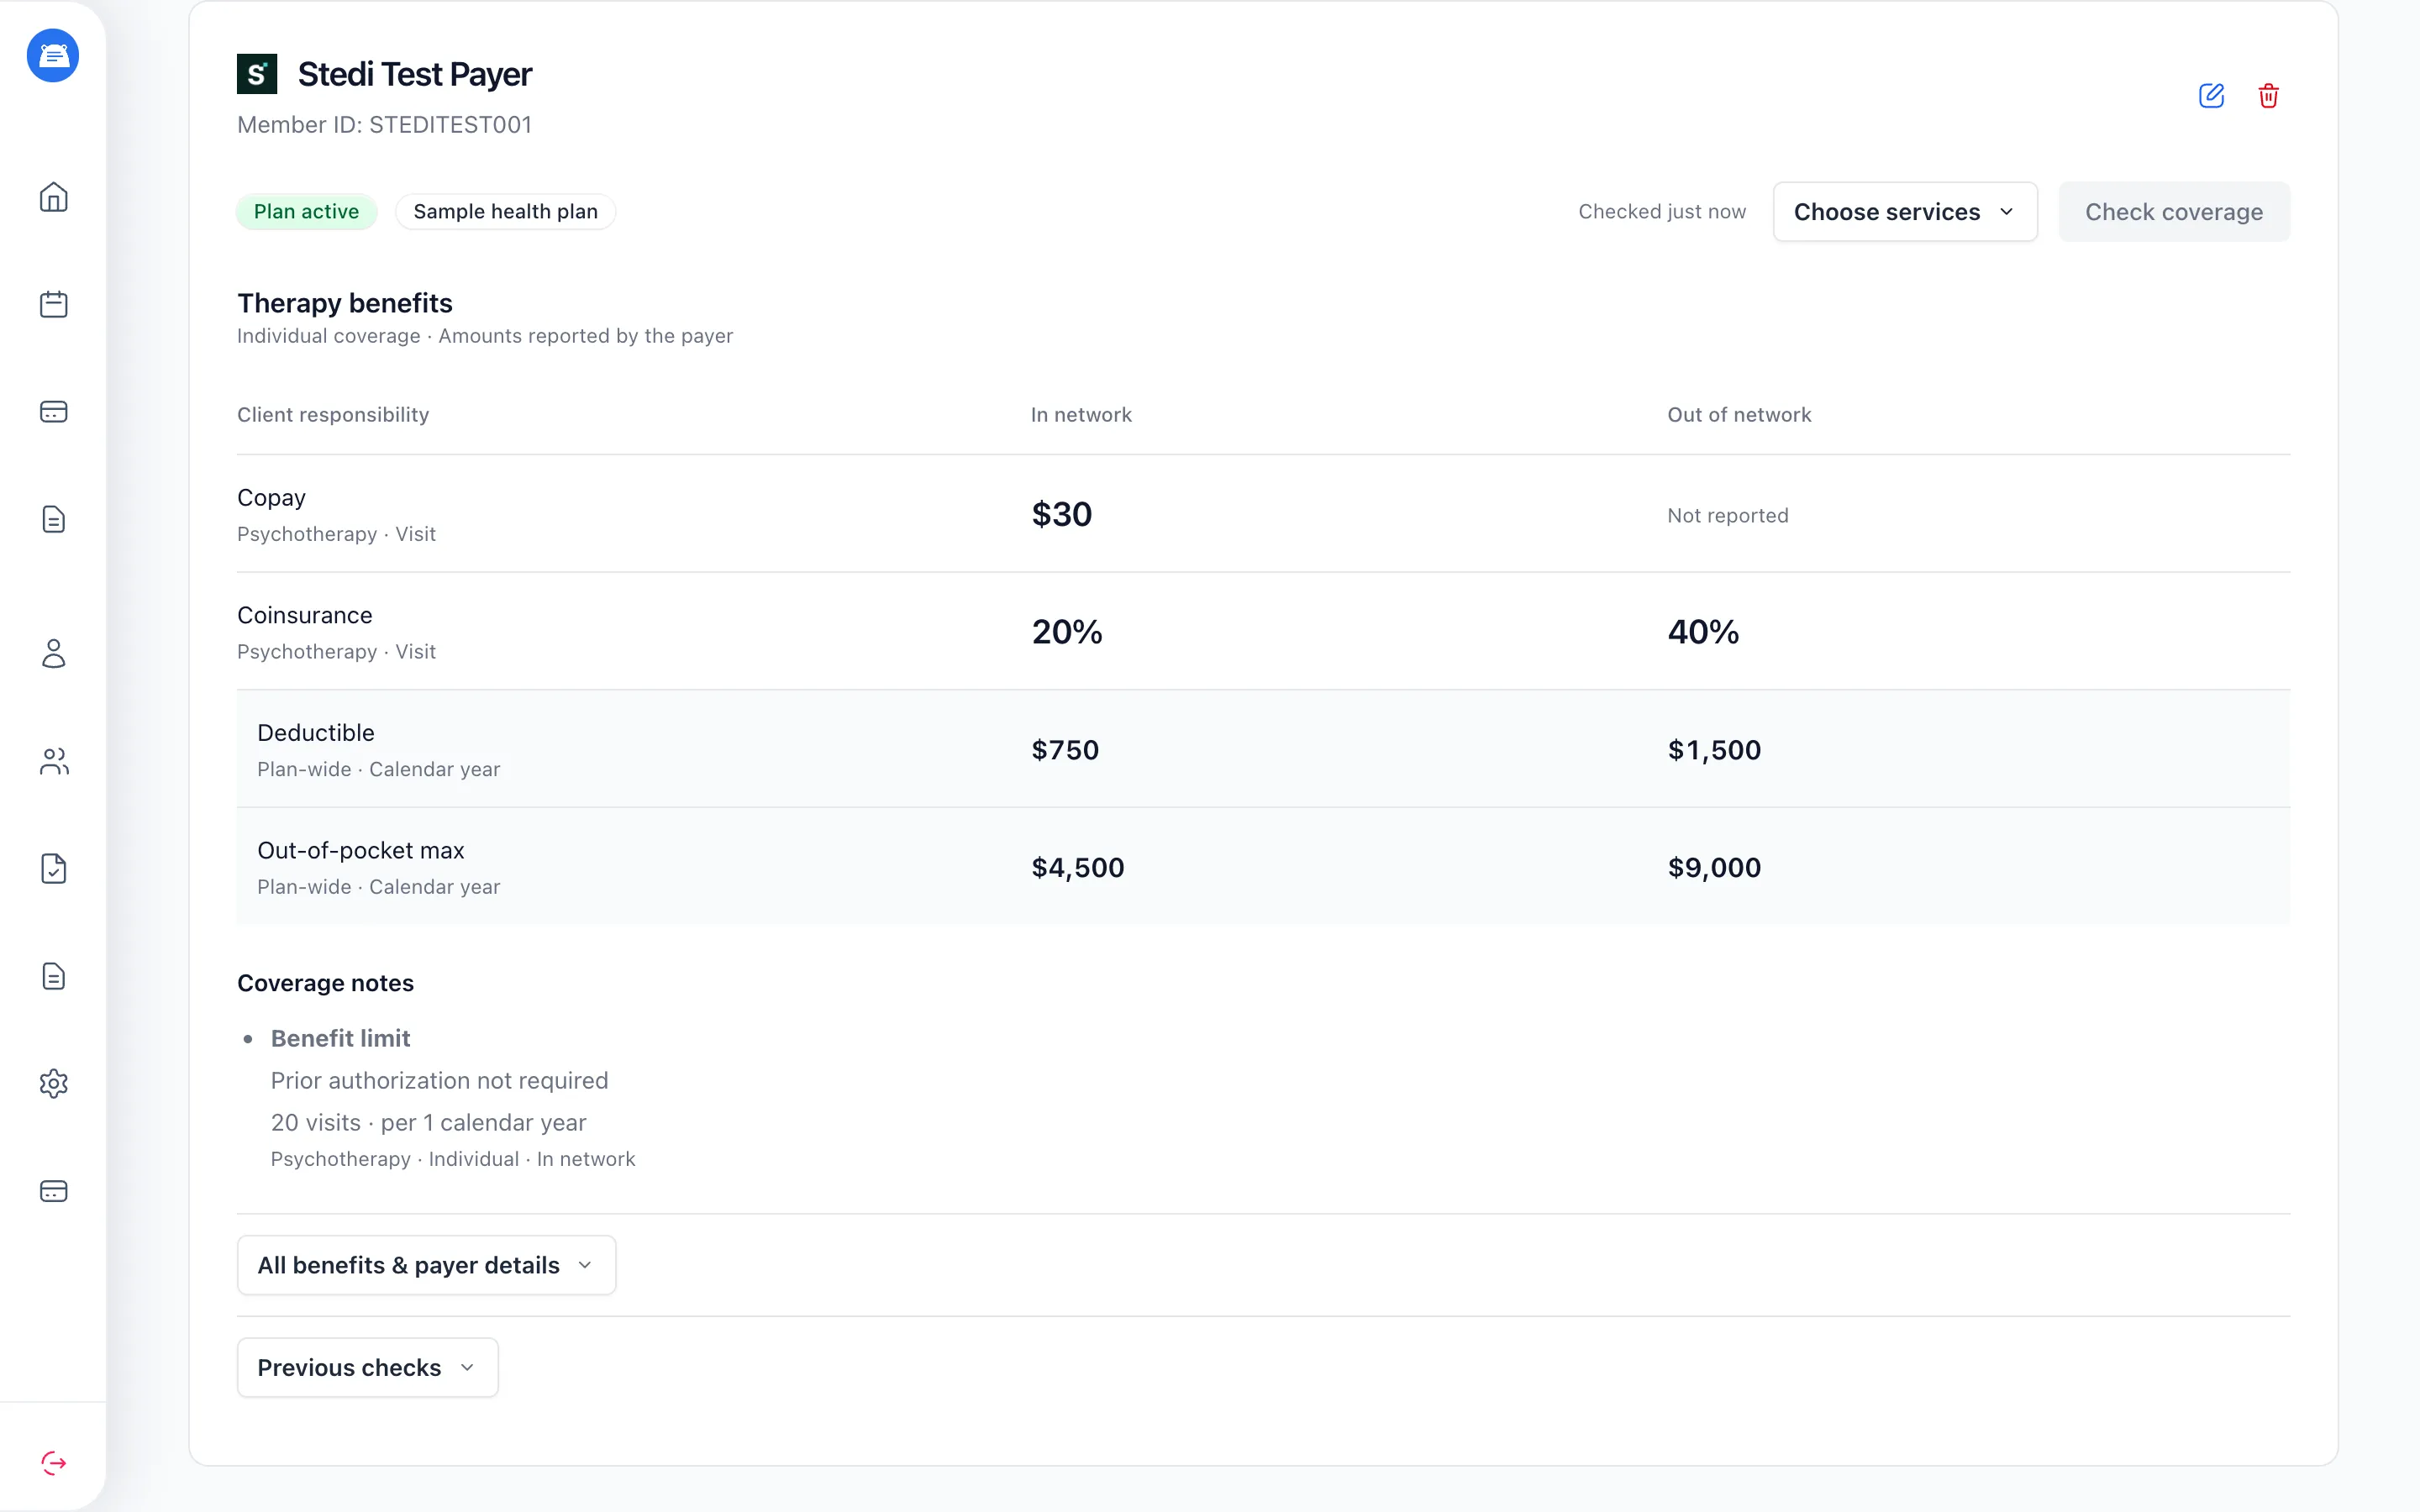Click the document icon directly above settings gear
This screenshot has width=2420, height=1512.
pos(53,976)
